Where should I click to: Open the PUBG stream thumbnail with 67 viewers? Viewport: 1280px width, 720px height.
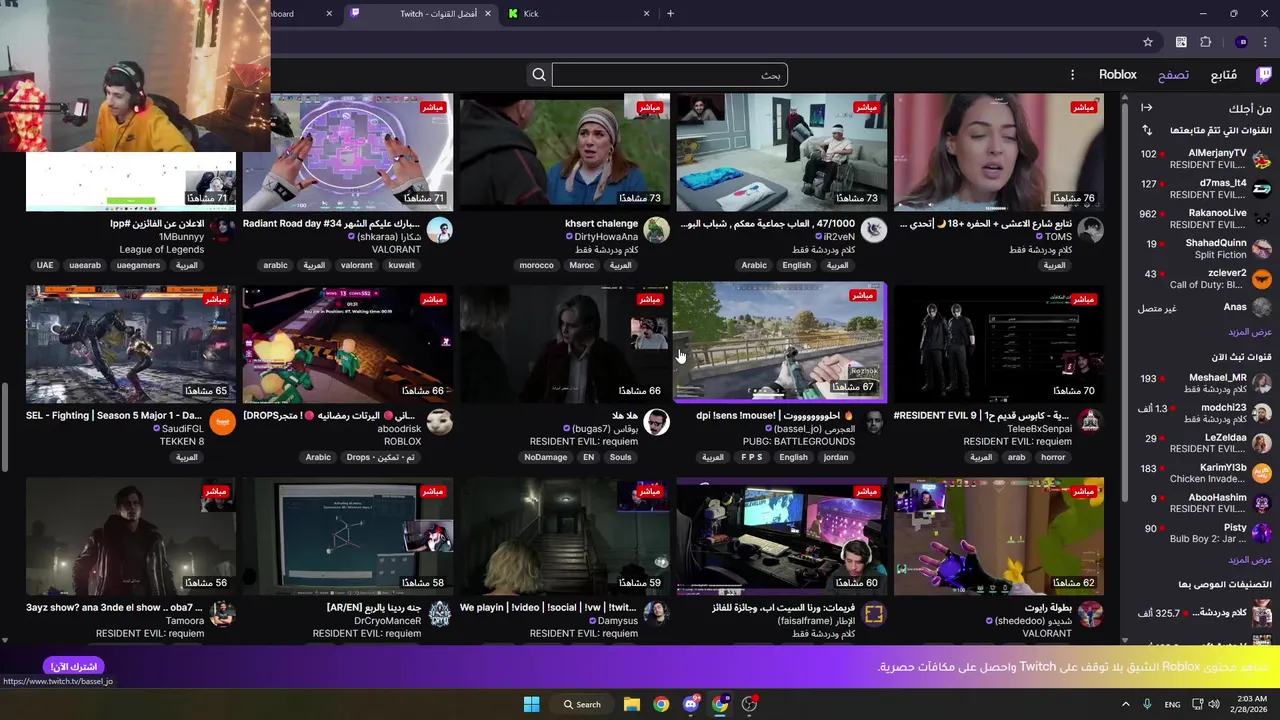point(779,341)
